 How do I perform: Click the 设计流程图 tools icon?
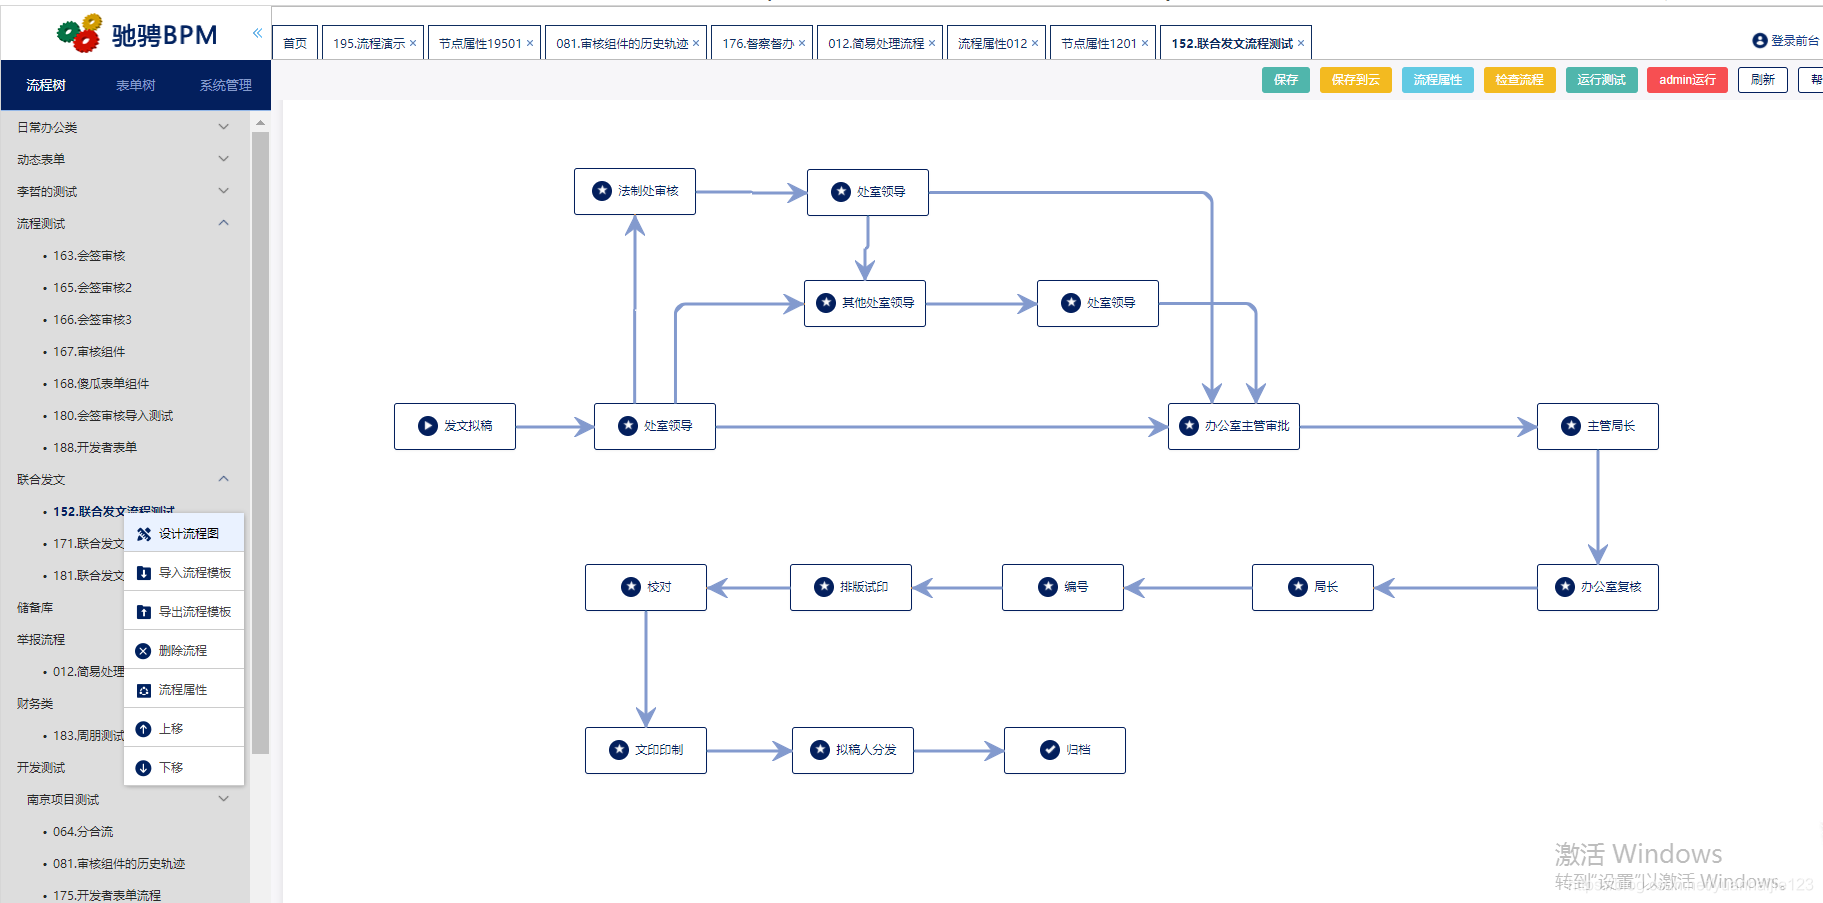pyautogui.click(x=144, y=534)
